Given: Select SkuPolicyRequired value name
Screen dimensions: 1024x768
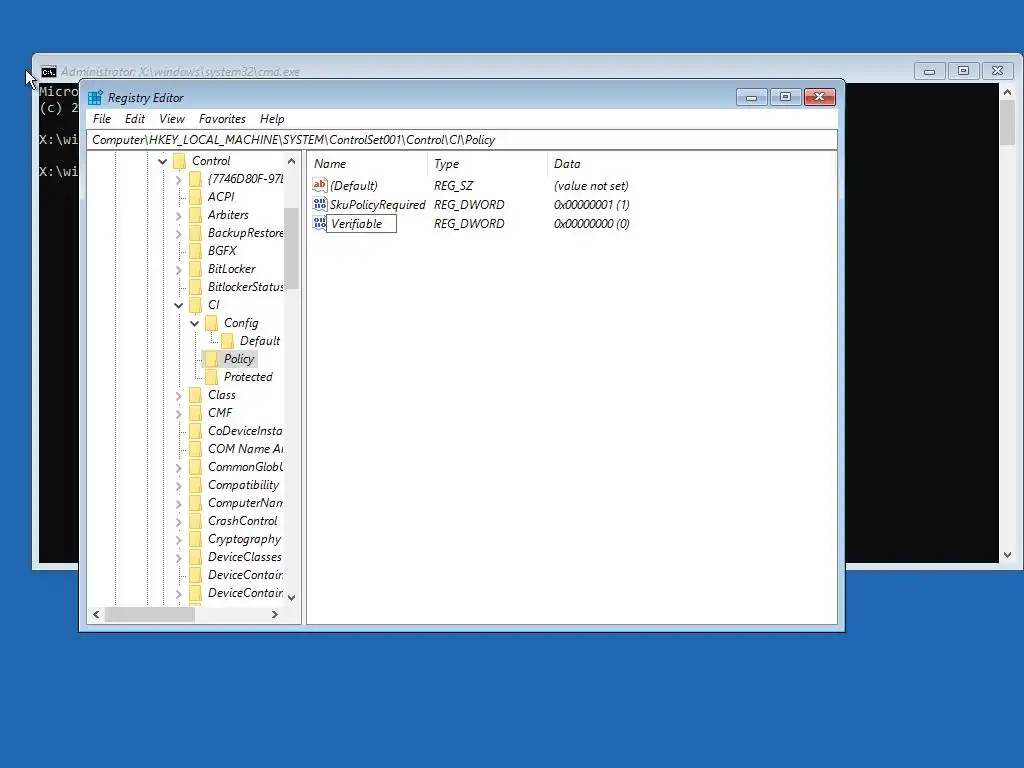Looking at the screenshot, I should click(377, 204).
